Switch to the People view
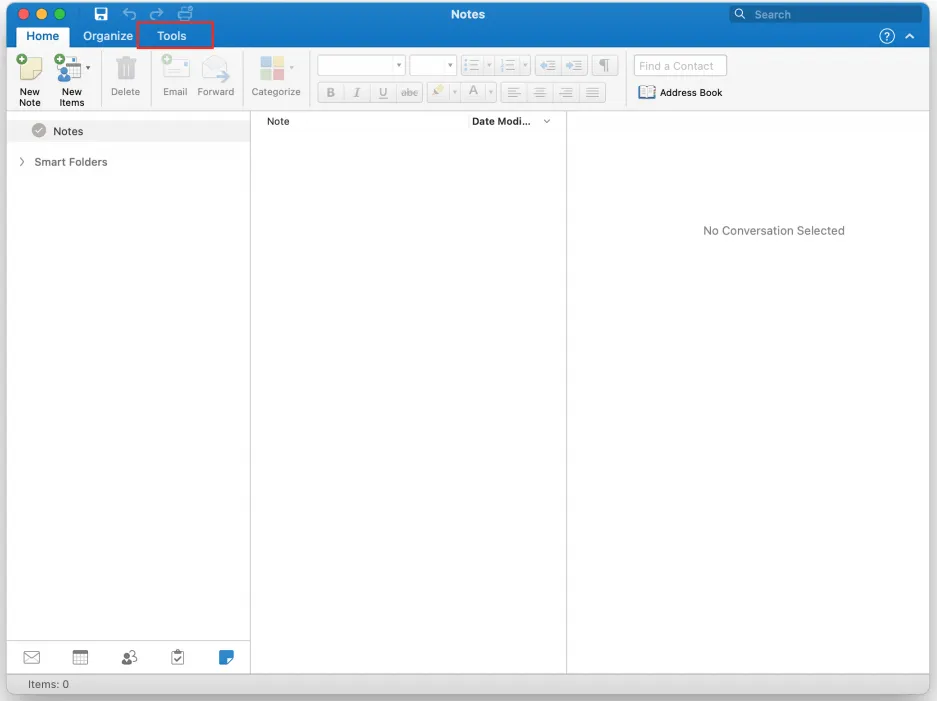 click(x=129, y=657)
